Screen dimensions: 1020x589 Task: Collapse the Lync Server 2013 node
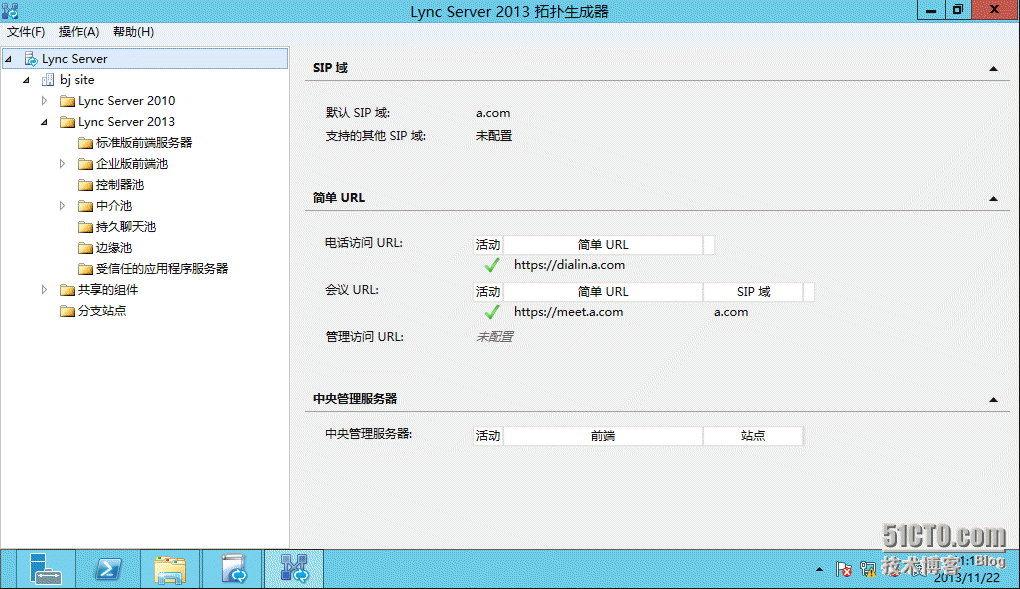[x=44, y=122]
